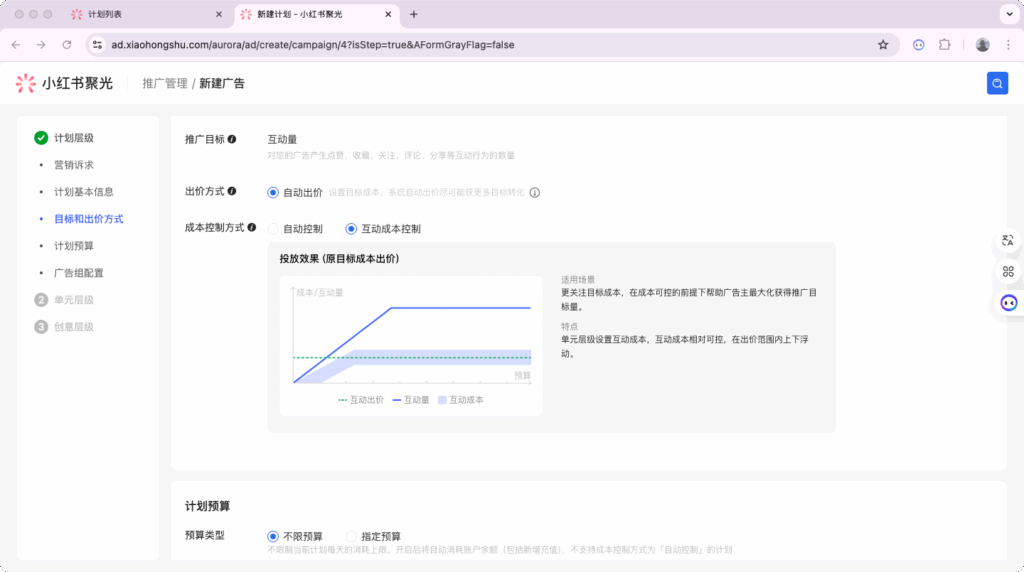
Task: Click 互动成本 legend entry in chart
Action: click(x=460, y=400)
